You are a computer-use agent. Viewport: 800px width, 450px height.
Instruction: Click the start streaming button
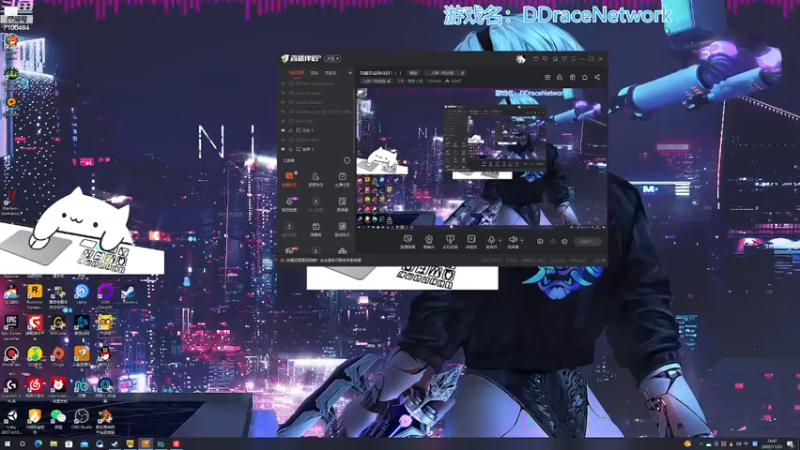[587, 242]
